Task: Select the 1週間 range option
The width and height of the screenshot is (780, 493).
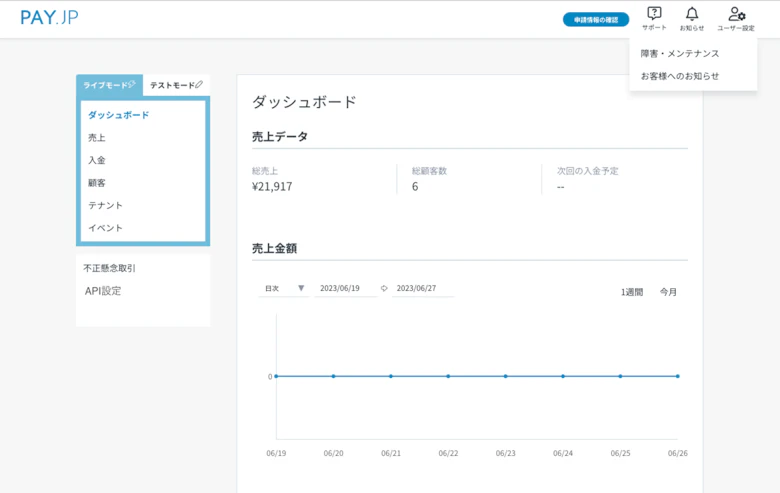Action: [632, 292]
